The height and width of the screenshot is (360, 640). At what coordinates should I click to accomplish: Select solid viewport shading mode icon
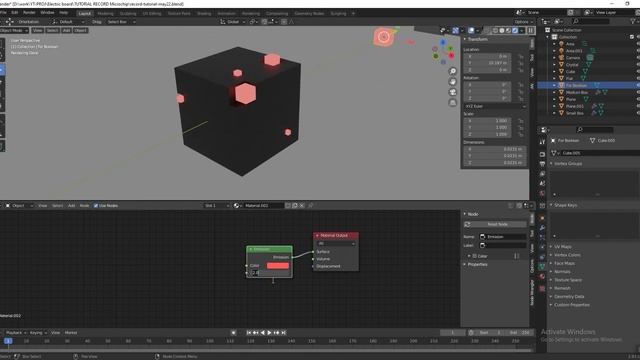[x=502, y=31]
